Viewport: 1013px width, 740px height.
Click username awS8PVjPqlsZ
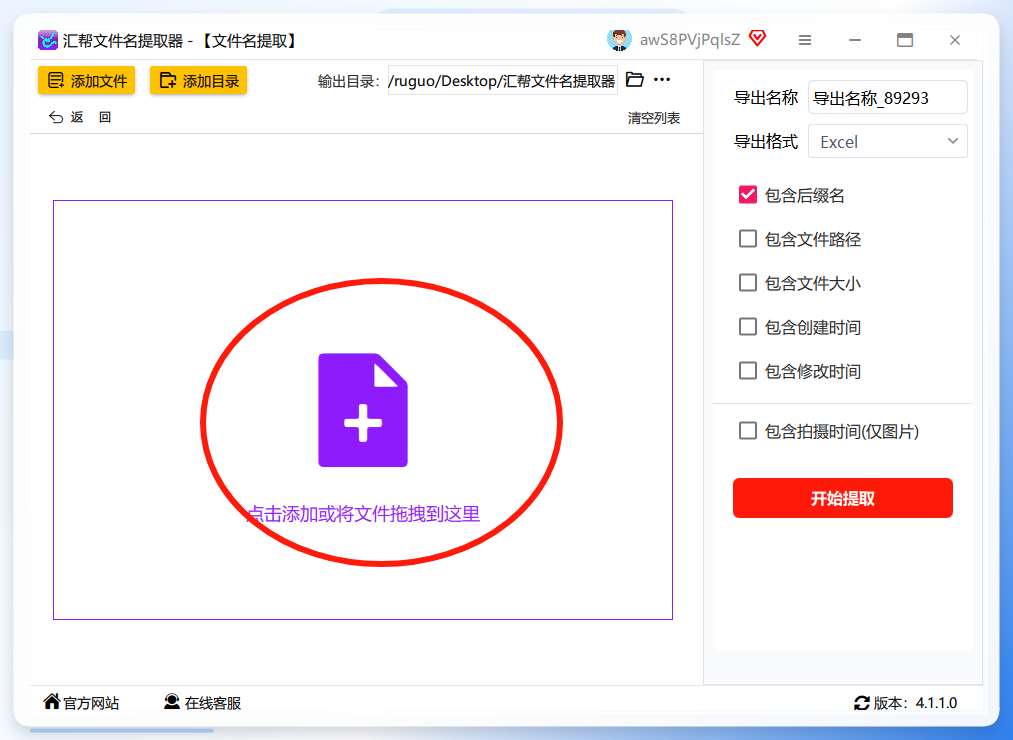pyautogui.click(x=690, y=40)
